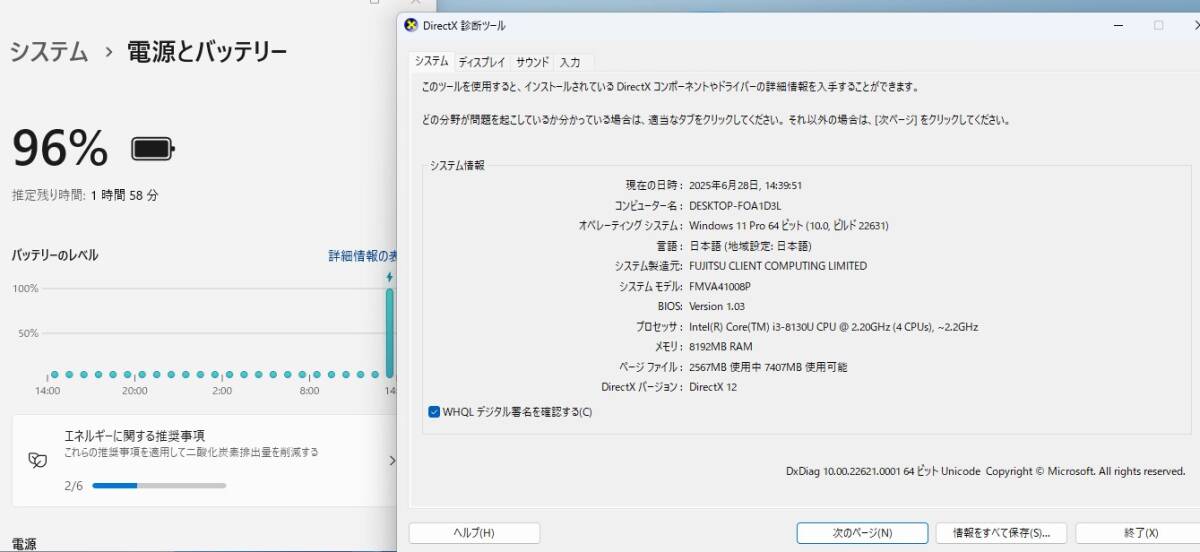Switch to the ディスプレイ tab
Viewport: 1200px width, 552px height.
click(482, 62)
